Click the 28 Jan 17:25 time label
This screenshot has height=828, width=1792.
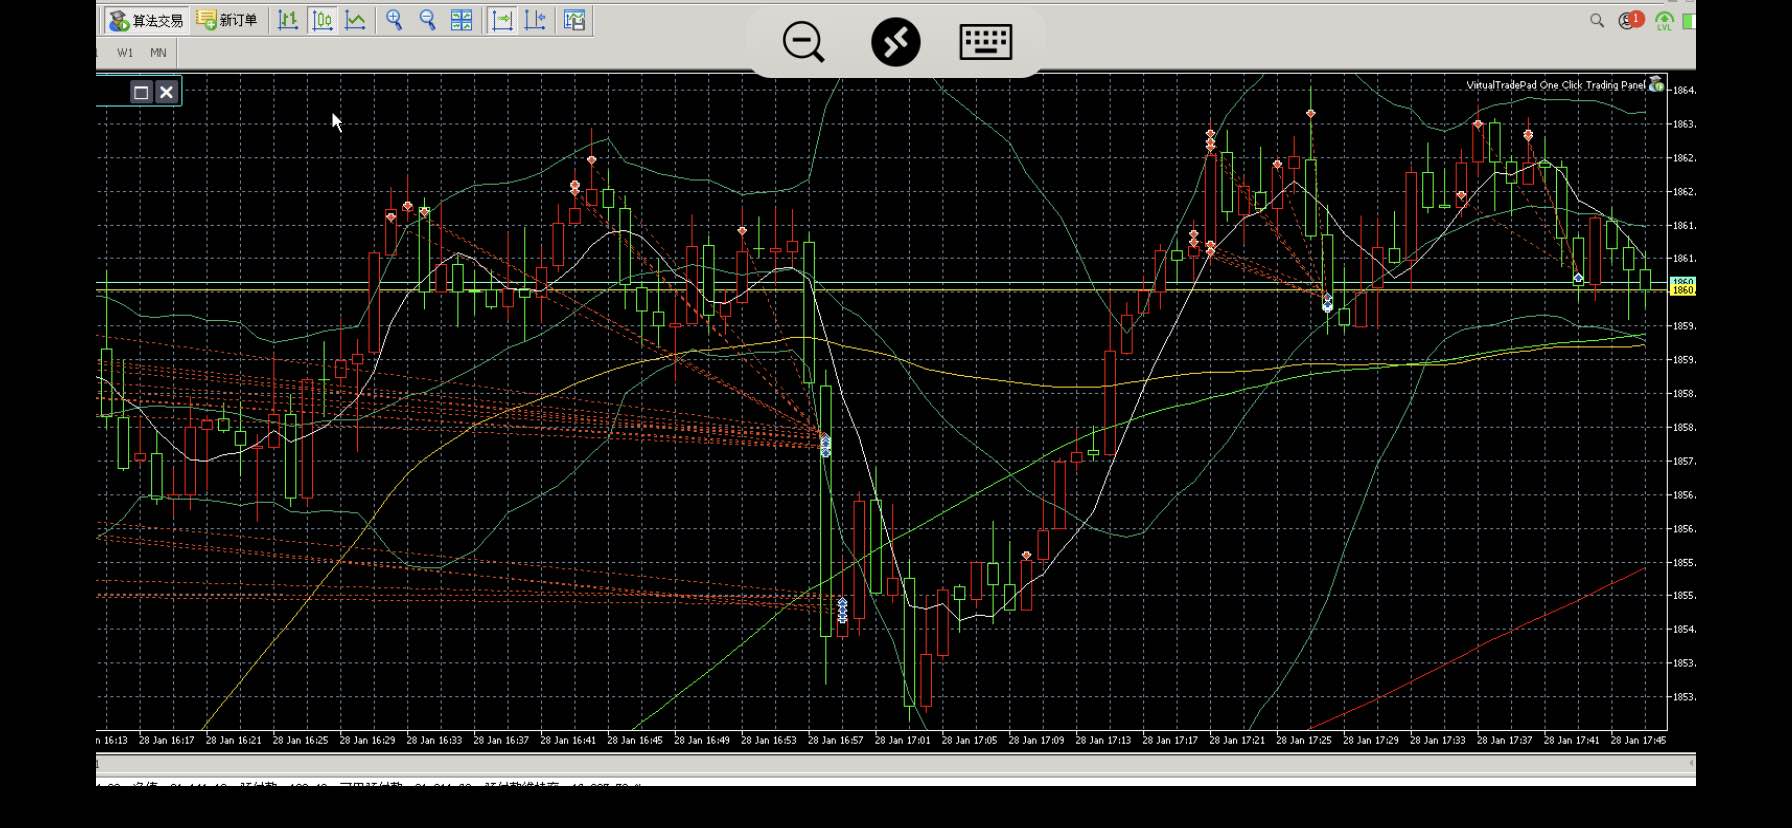coord(1303,740)
